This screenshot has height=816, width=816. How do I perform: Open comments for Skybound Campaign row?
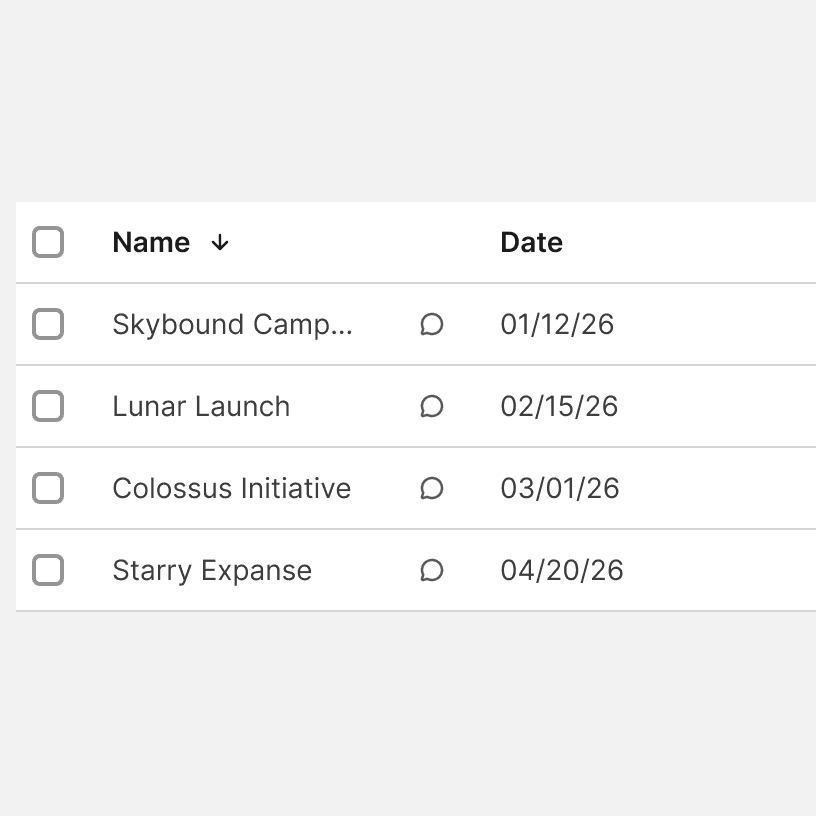tap(432, 325)
